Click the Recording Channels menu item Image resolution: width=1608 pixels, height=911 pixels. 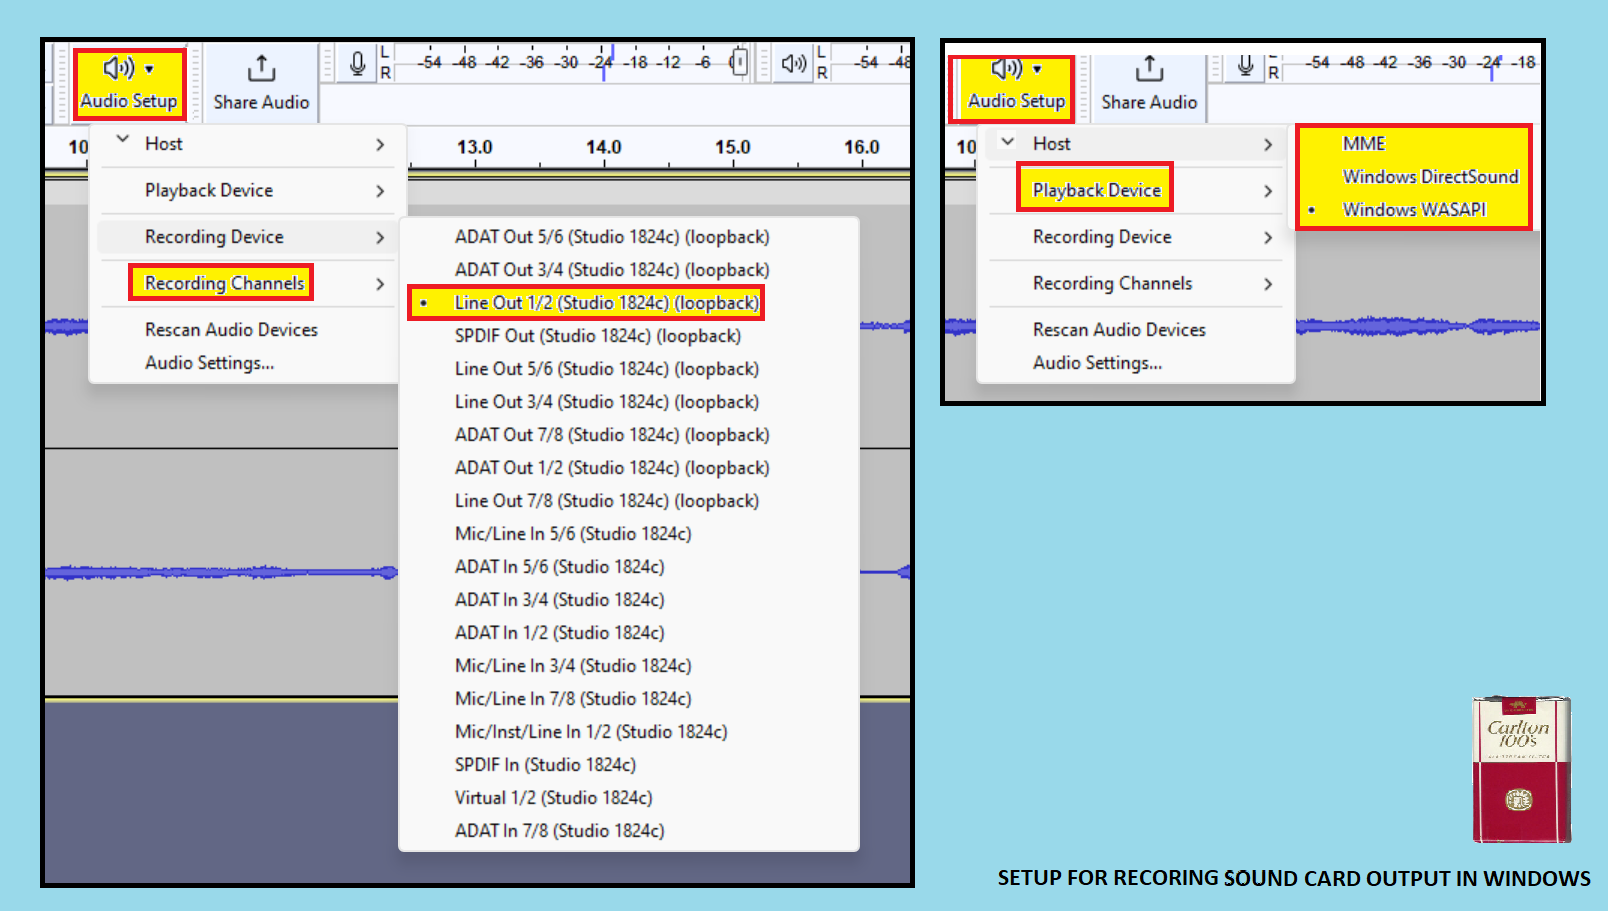coord(223,283)
